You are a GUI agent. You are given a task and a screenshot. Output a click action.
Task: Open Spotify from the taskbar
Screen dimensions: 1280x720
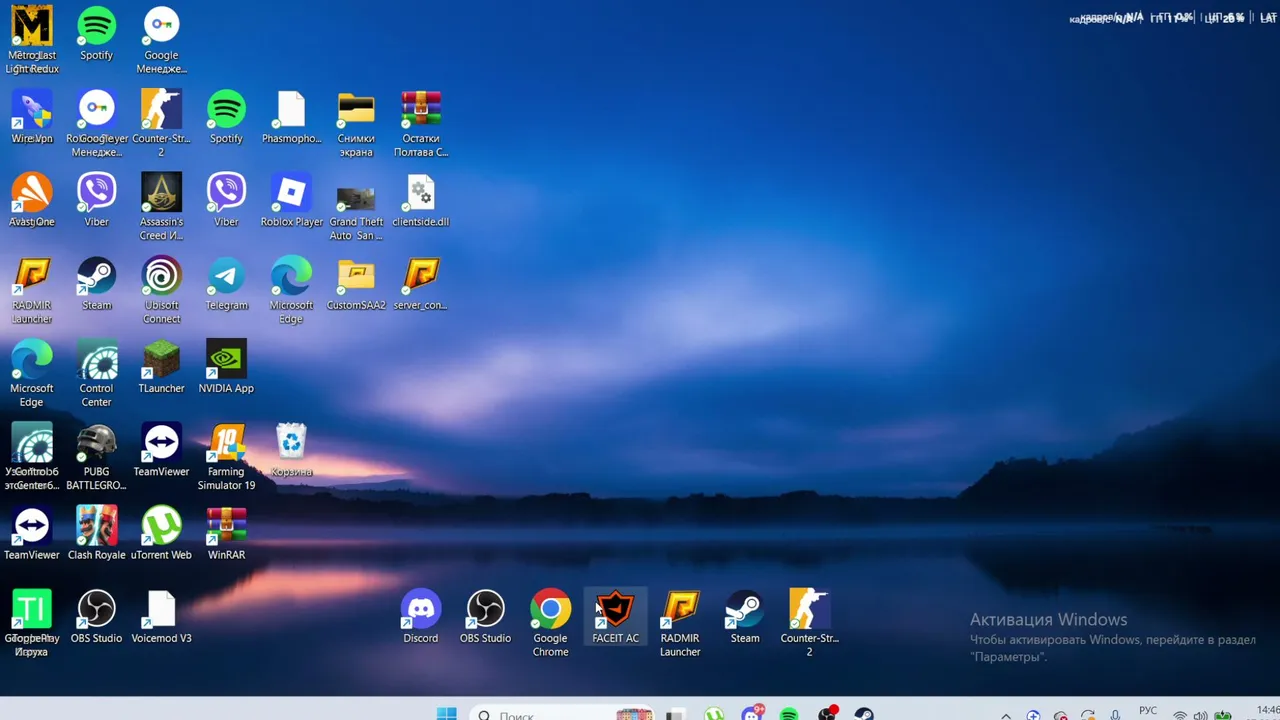point(789,714)
